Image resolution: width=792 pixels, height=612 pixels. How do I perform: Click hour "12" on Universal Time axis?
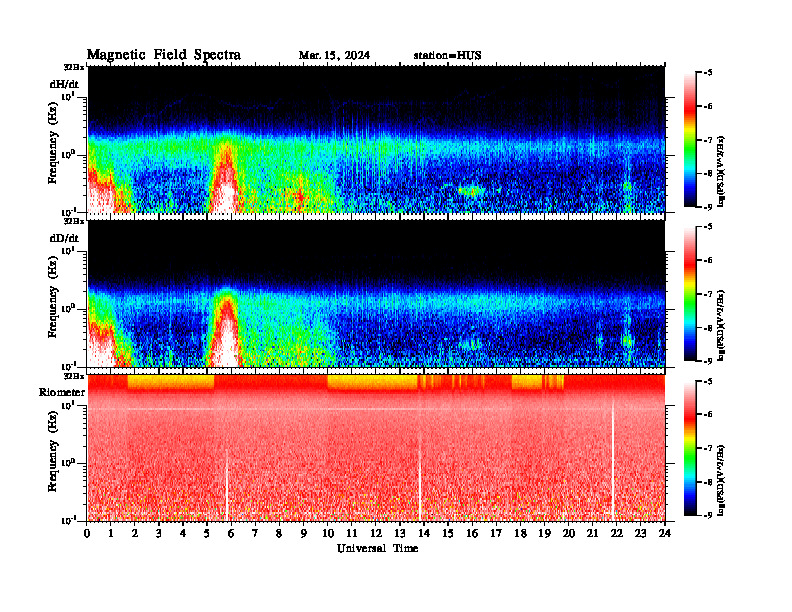click(376, 534)
